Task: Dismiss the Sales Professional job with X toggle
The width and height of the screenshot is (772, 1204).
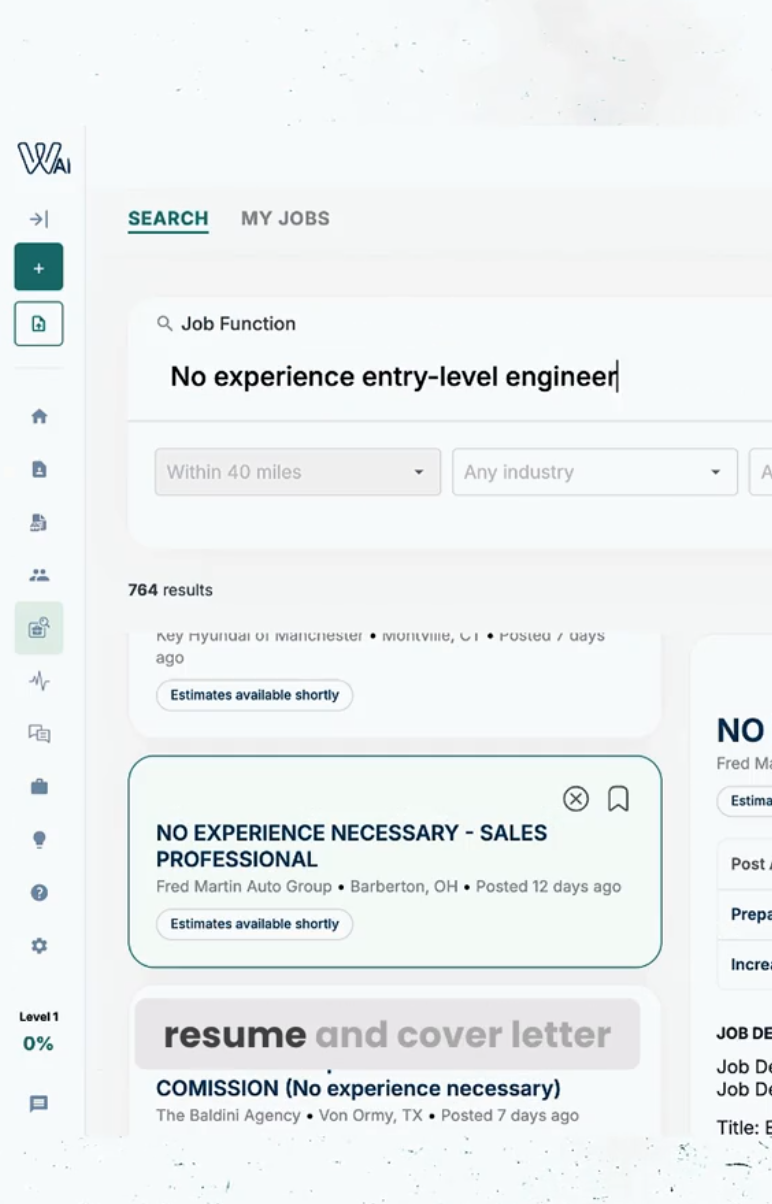Action: pyautogui.click(x=576, y=799)
